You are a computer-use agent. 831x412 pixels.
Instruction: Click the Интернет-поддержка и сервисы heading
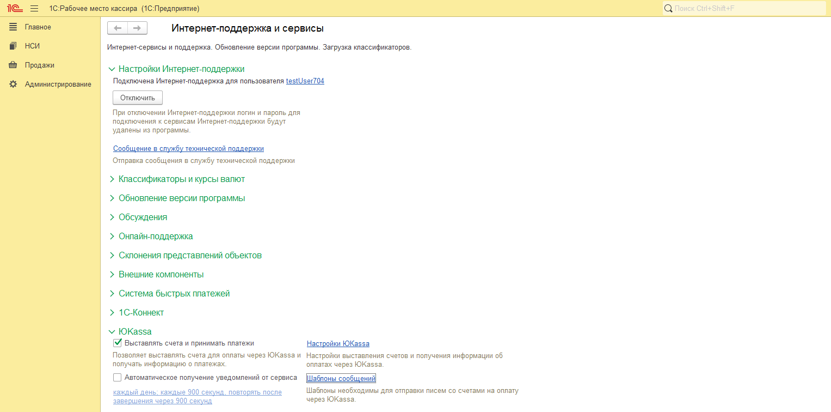point(247,28)
